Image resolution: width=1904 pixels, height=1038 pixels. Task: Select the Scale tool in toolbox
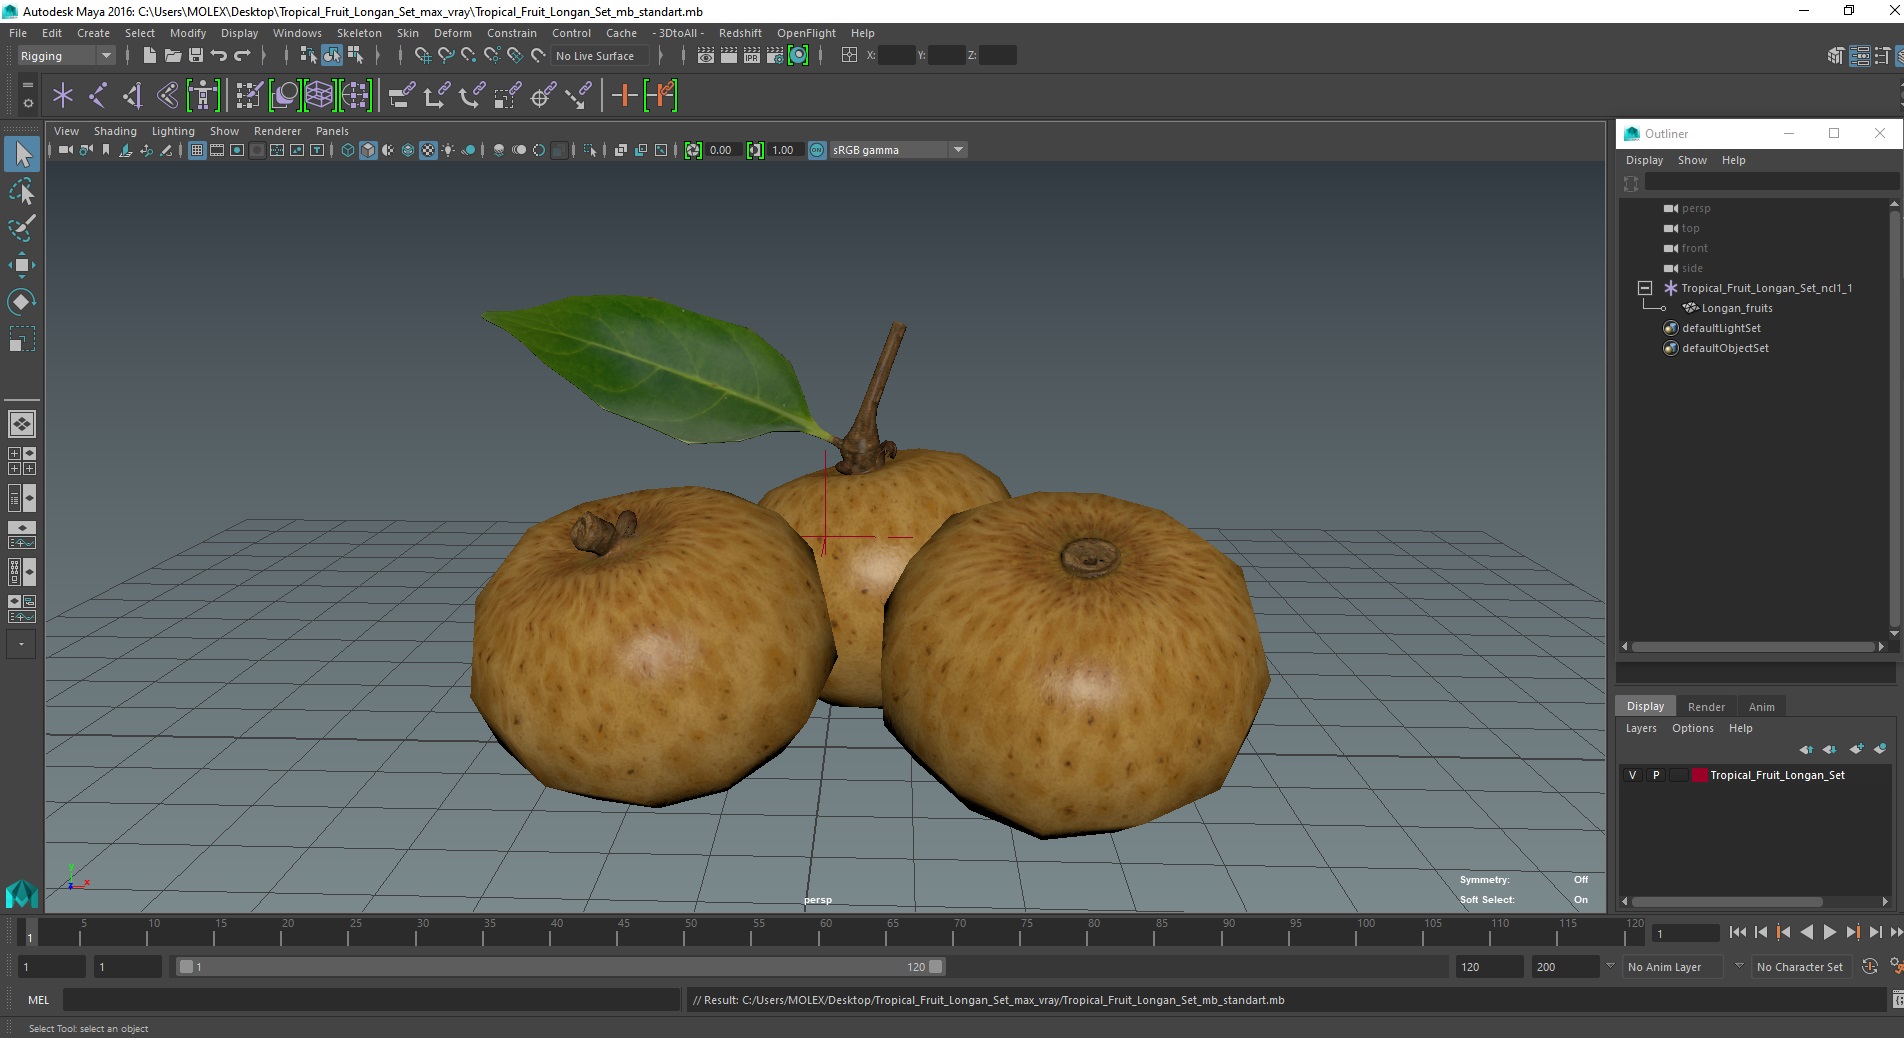click(22, 339)
